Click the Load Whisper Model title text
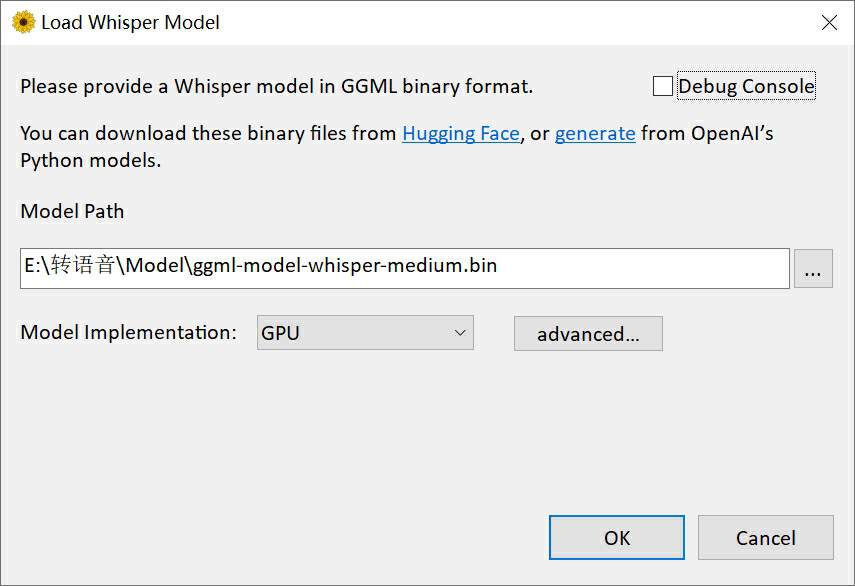The height and width of the screenshot is (586, 855). (x=130, y=22)
